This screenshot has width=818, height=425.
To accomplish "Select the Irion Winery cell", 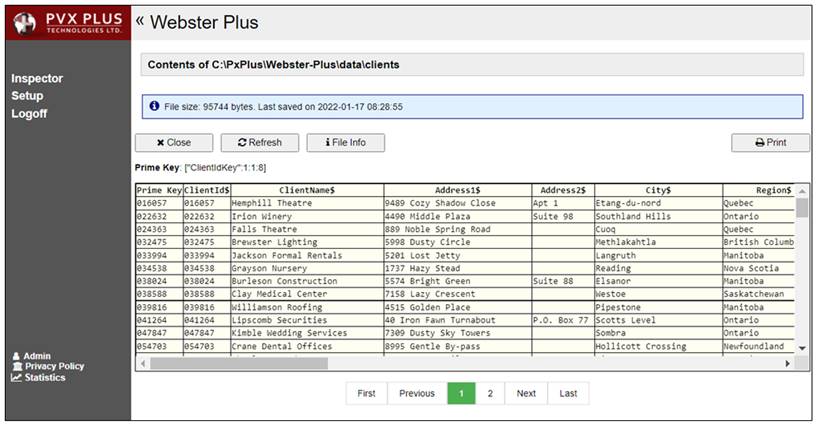I will click(307, 216).
